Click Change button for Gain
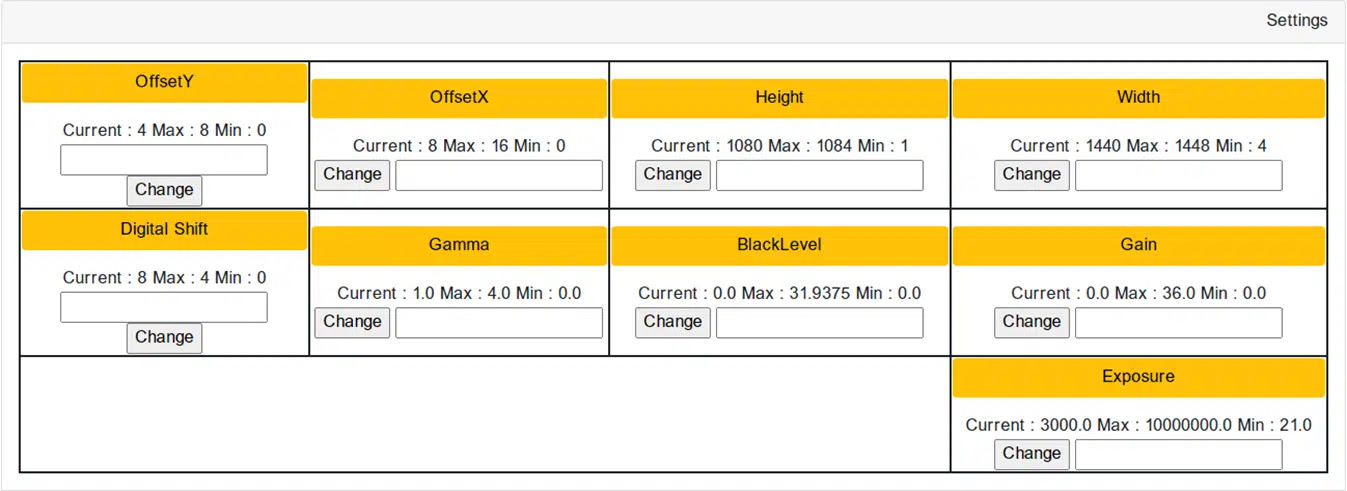1347x491 pixels. (x=1032, y=322)
